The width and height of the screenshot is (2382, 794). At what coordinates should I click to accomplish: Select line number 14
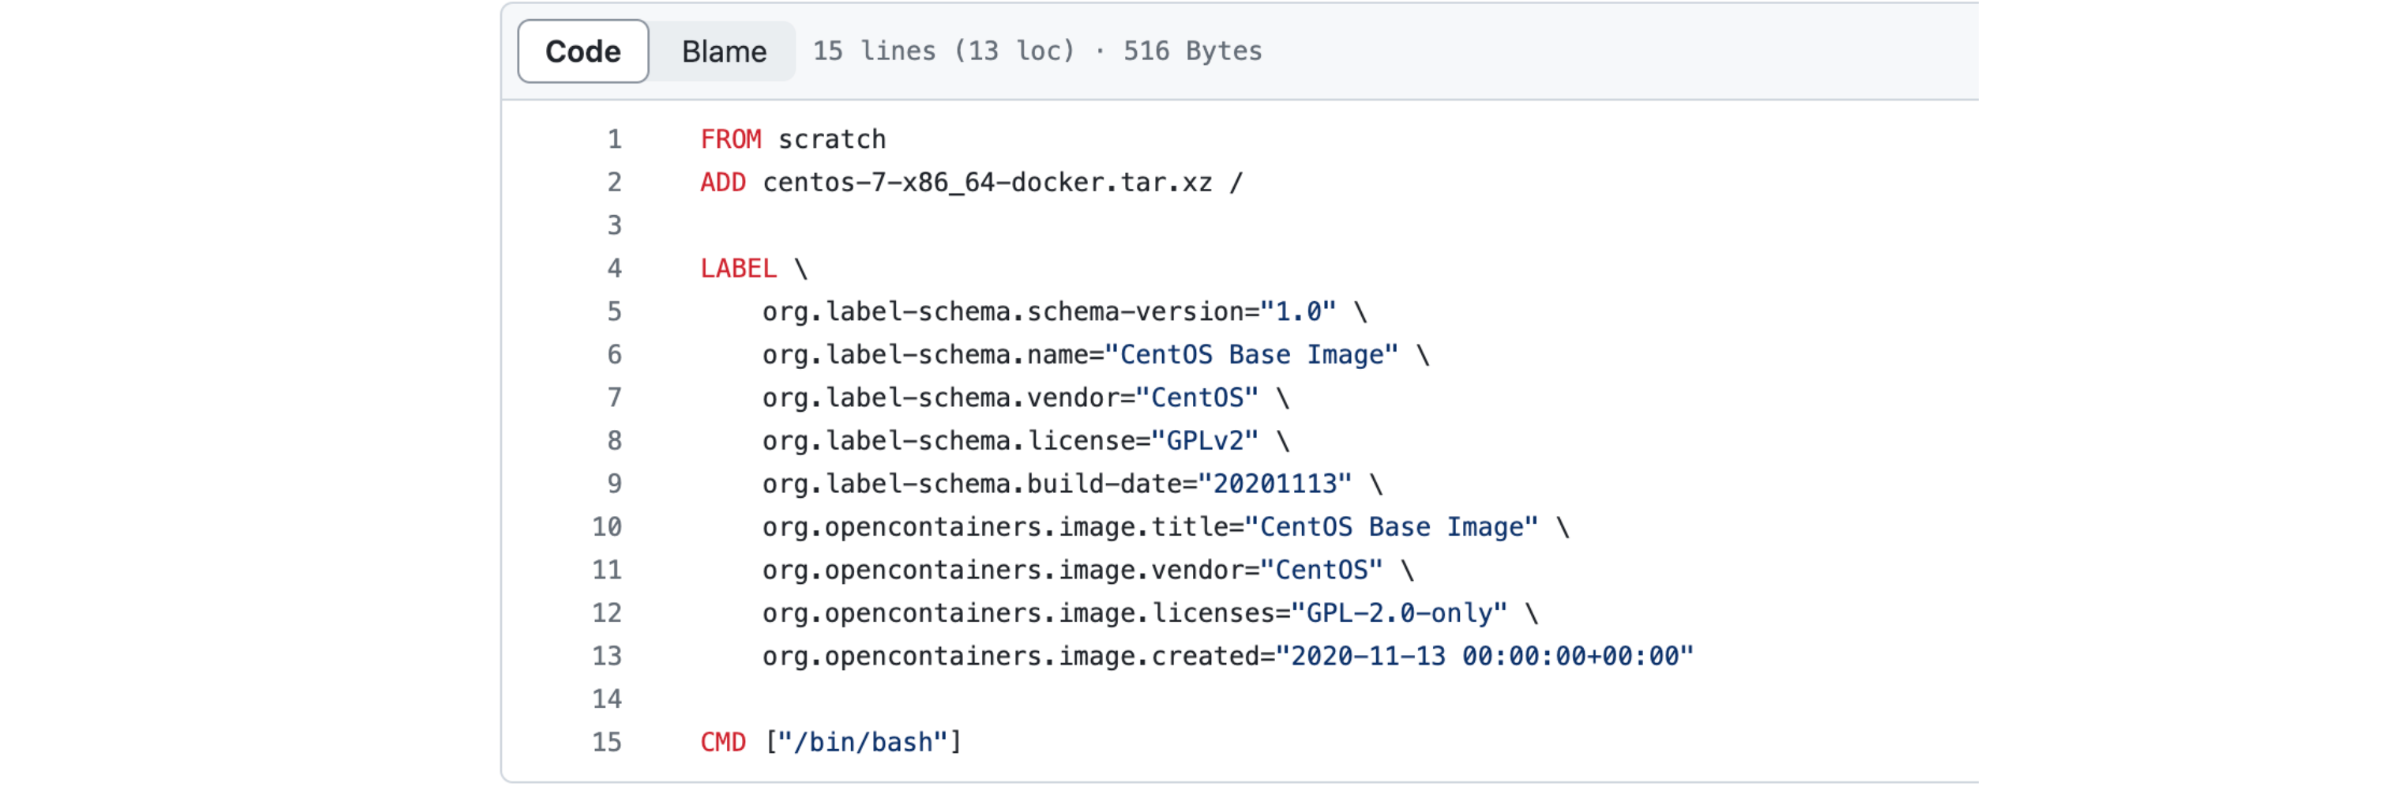tap(606, 698)
